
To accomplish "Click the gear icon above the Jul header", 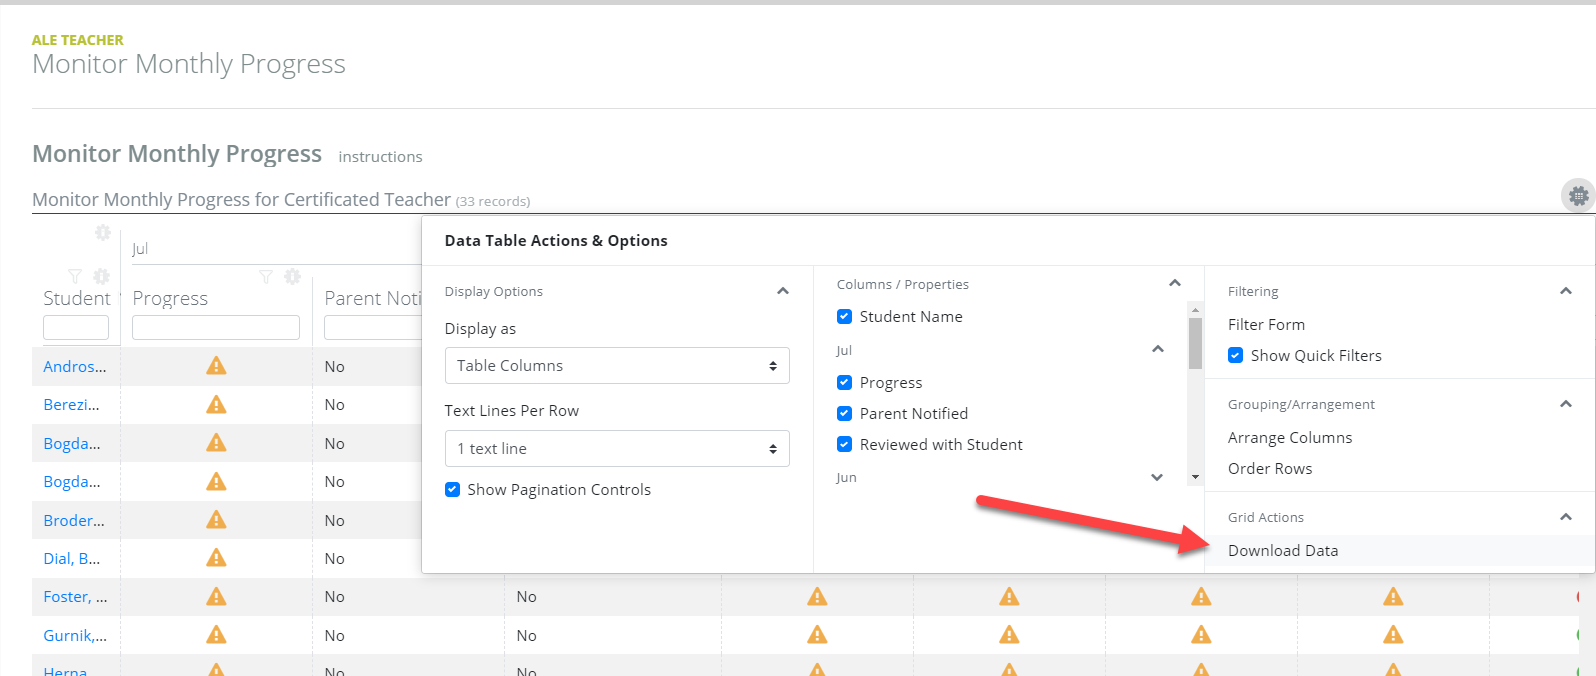I will tap(102, 233).
